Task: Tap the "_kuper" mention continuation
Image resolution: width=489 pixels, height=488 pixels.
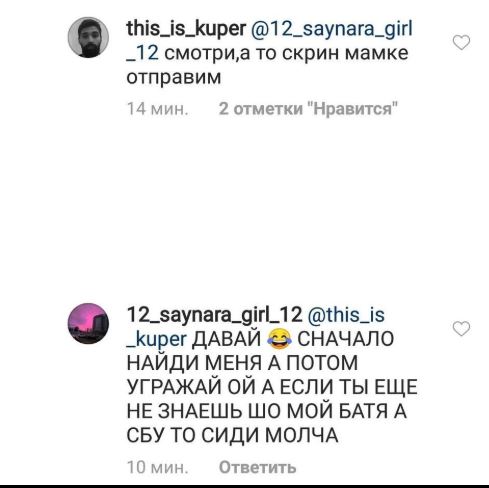Action: click(x=157, y=340)
